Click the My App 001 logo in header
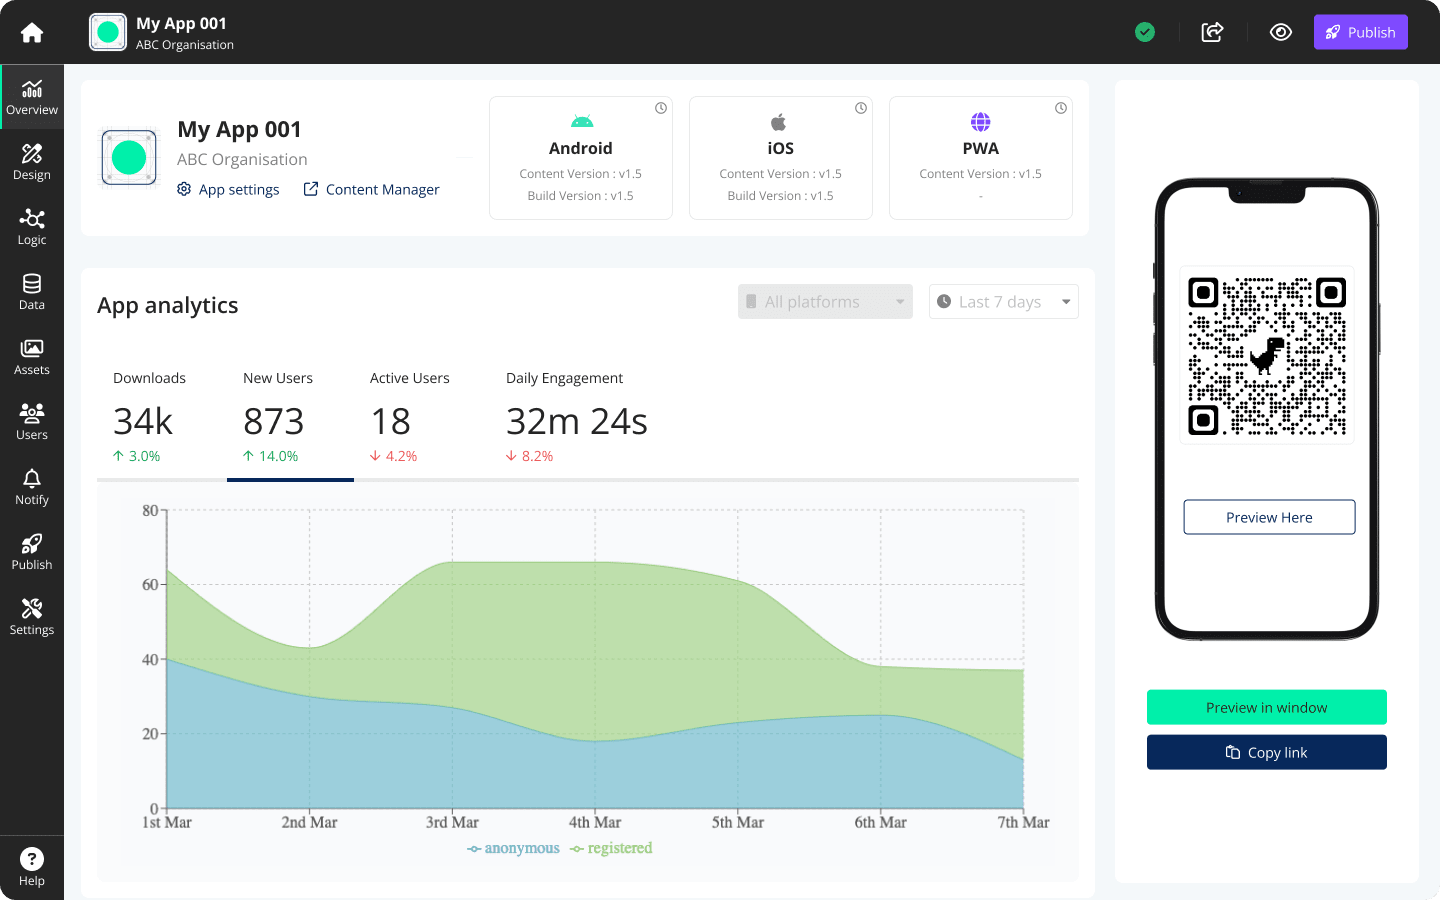The height and width of the screenshot is (900, 1440). (108, 32)
